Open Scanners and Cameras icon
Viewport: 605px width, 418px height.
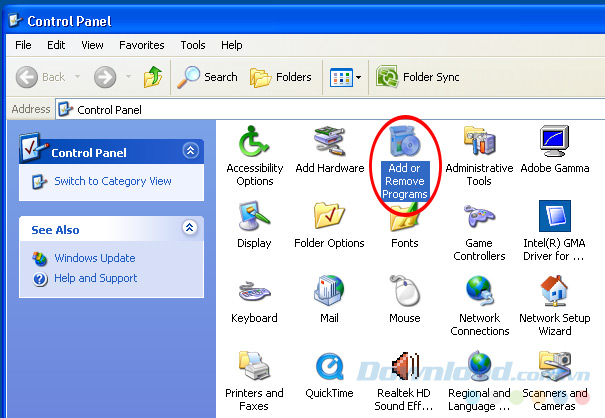pos(554,366)
